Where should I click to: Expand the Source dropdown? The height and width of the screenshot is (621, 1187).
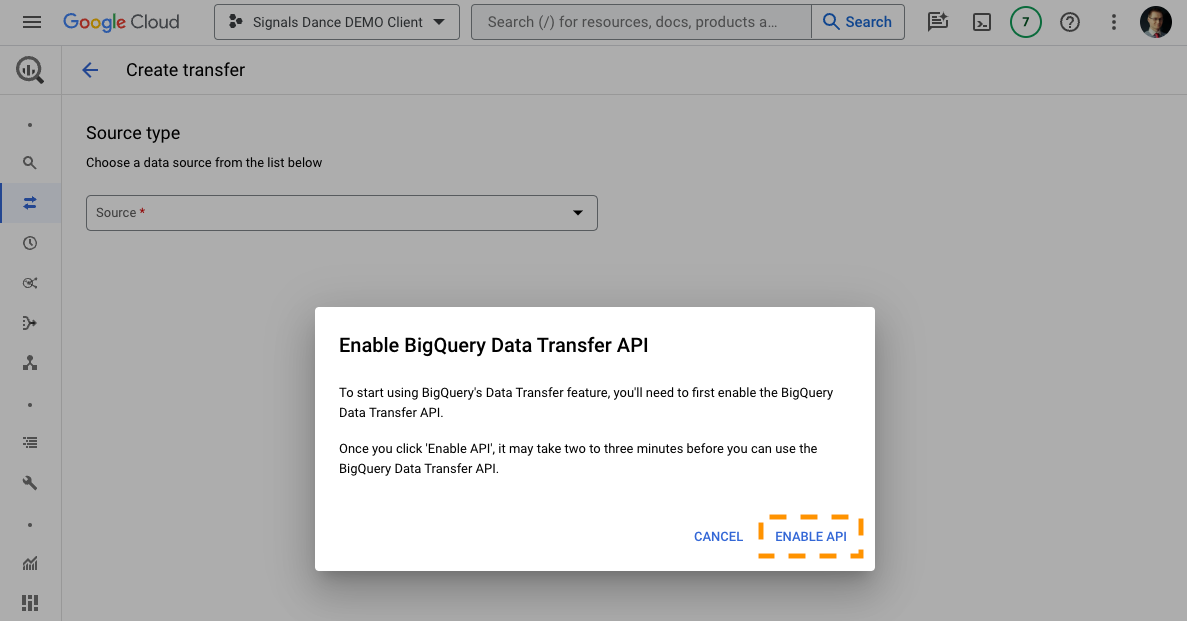click(x=341, y=213)
